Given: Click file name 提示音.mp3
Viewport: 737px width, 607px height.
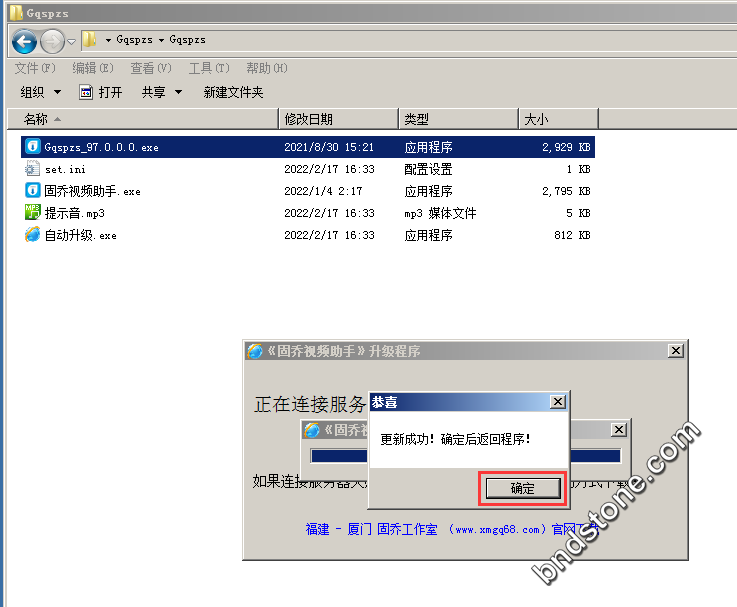Looking at the screenshot, I should pos(75,213).
